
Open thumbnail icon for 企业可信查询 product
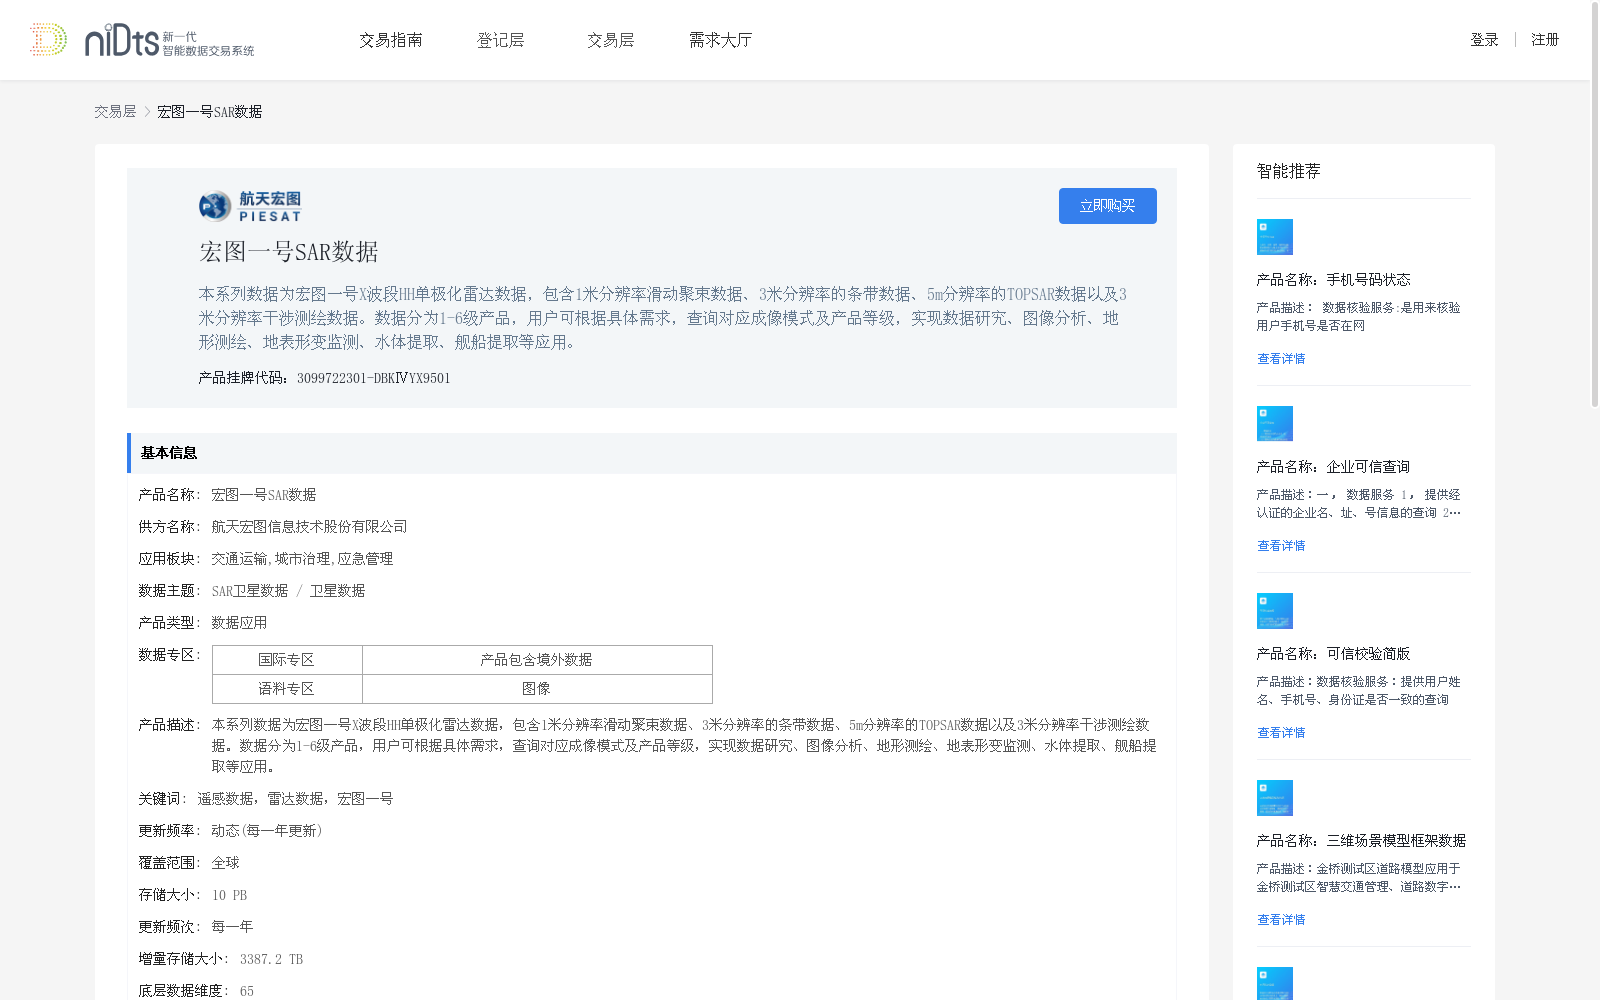tap(1275, 424)
